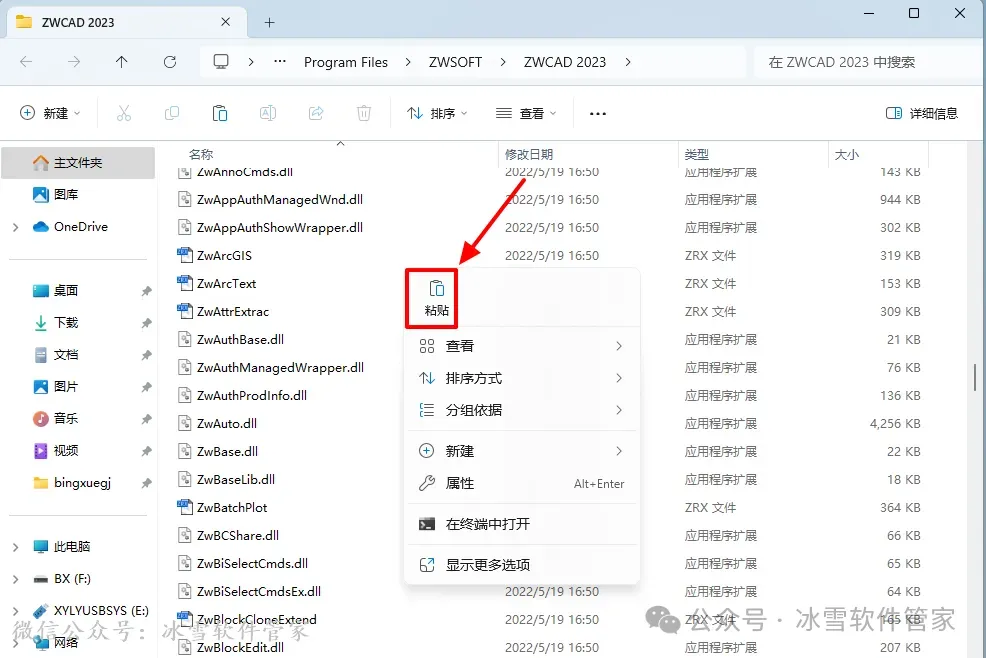Select the ZwArcGIS ZRX file icon

pos(185,255)
